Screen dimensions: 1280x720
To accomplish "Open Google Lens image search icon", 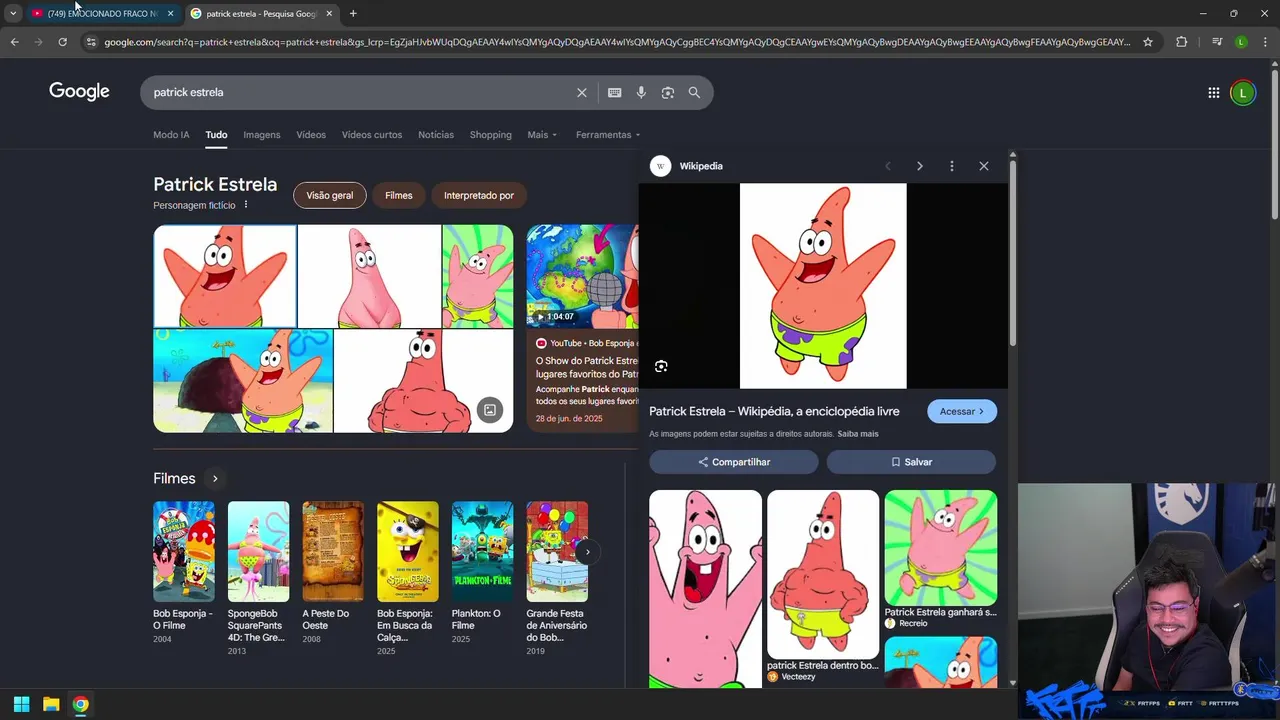I will (667, 92).
